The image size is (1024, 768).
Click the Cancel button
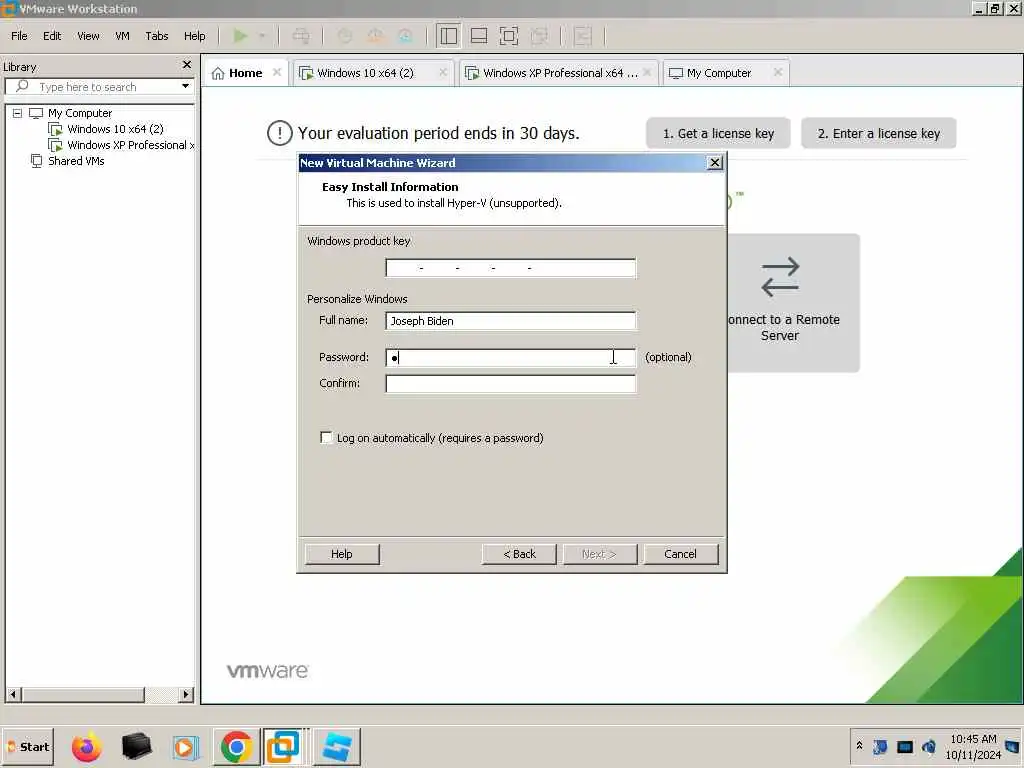pyautogui.click(x=680, y=554)
